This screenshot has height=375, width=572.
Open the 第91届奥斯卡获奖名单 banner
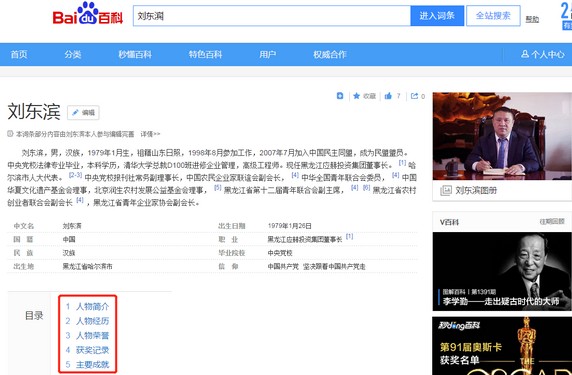502,346
